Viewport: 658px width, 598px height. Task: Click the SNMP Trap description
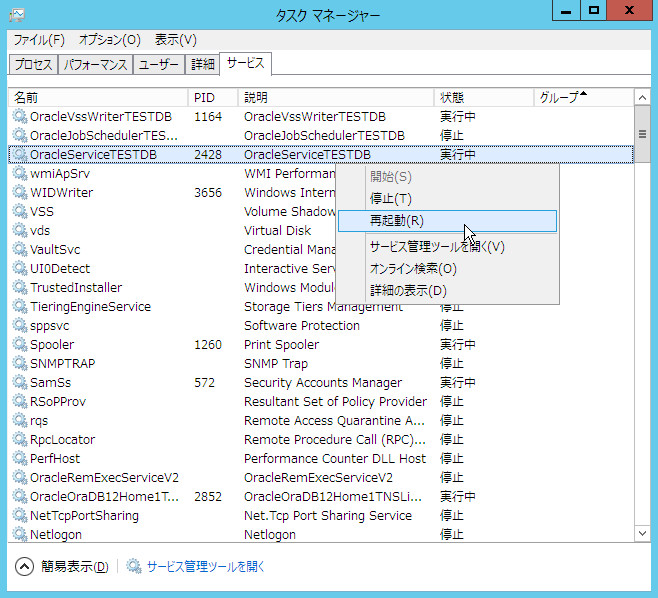(x=276, y=364)
